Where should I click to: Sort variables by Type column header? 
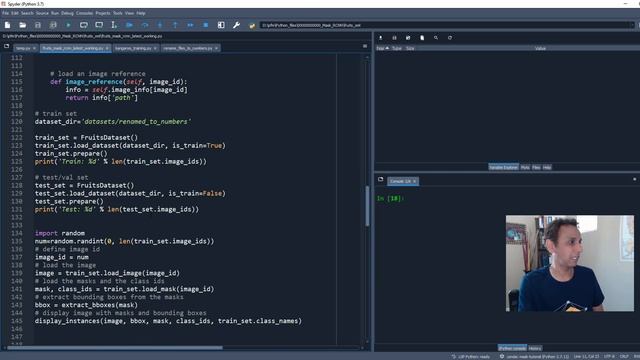[x=397, y=48]
